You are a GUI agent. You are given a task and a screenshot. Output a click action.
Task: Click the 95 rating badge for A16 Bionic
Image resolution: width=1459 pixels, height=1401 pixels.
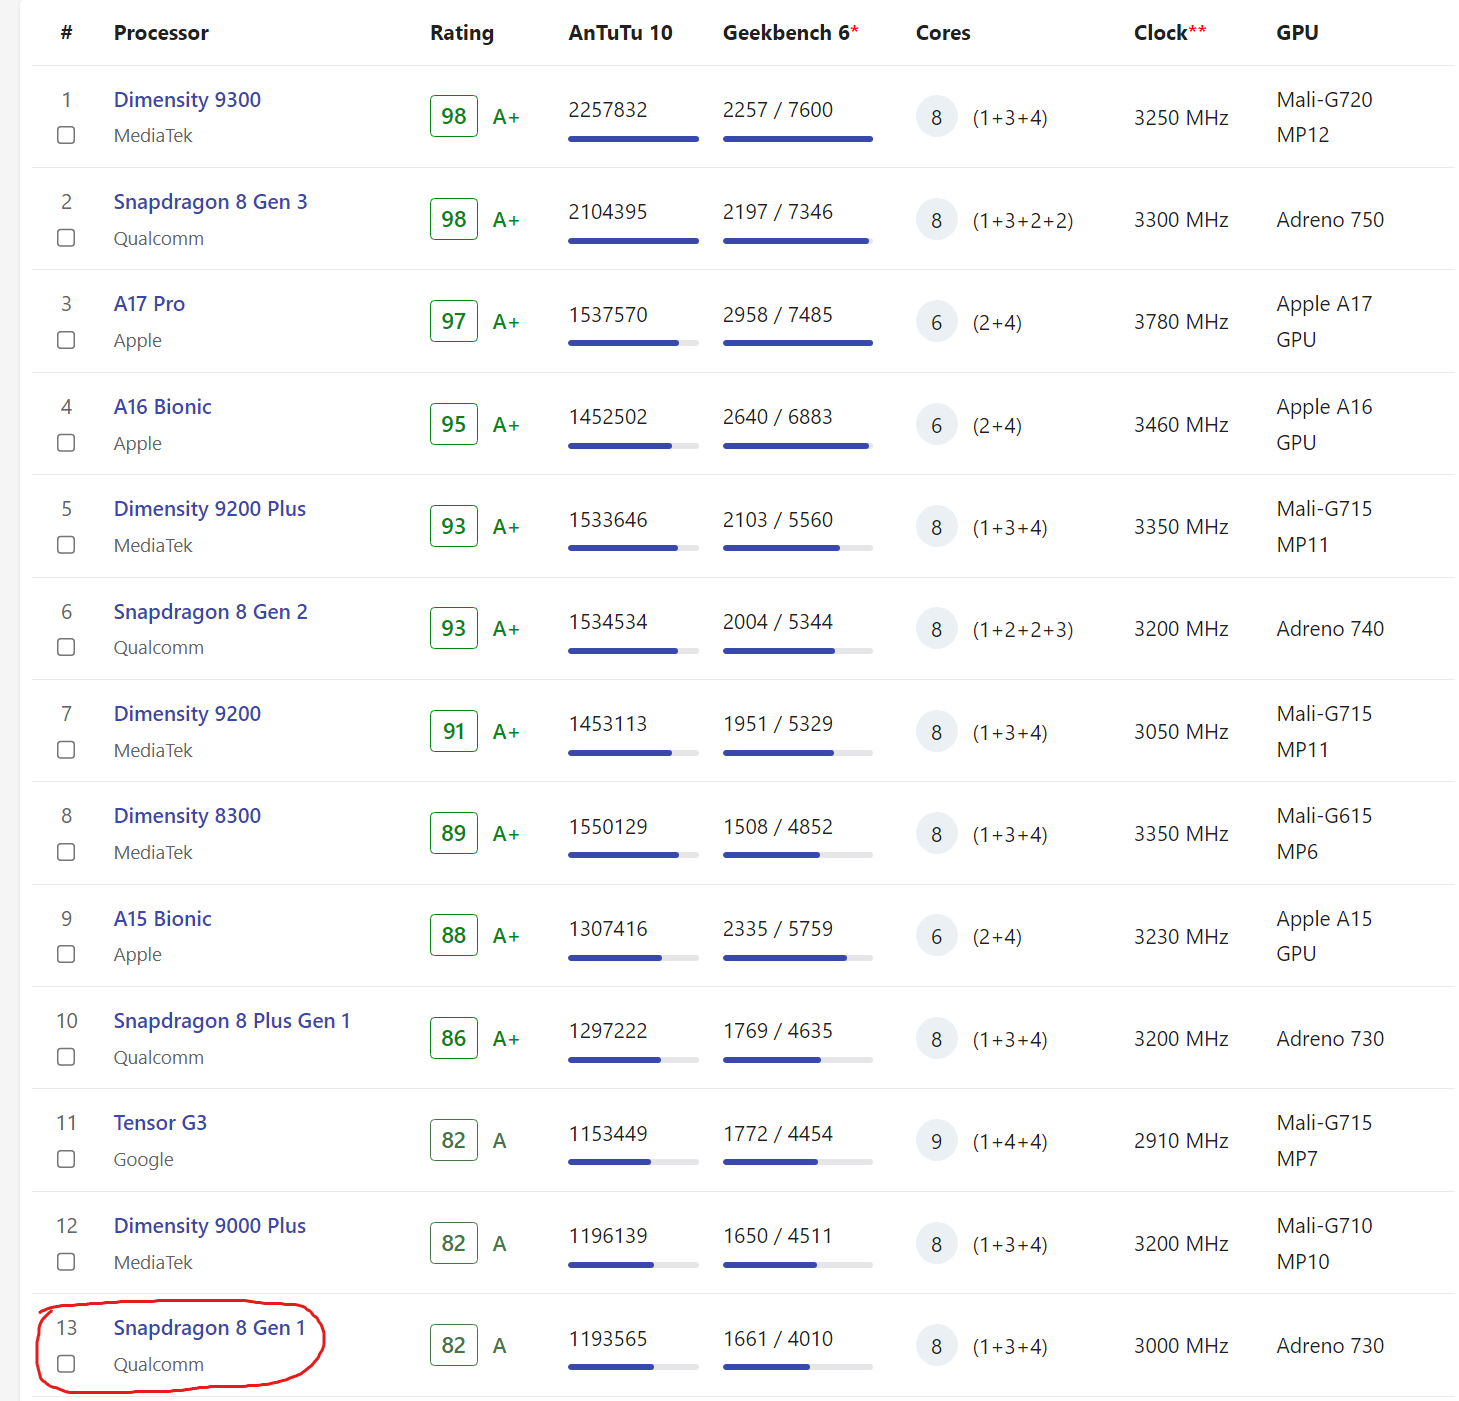(x=454, y=424)
